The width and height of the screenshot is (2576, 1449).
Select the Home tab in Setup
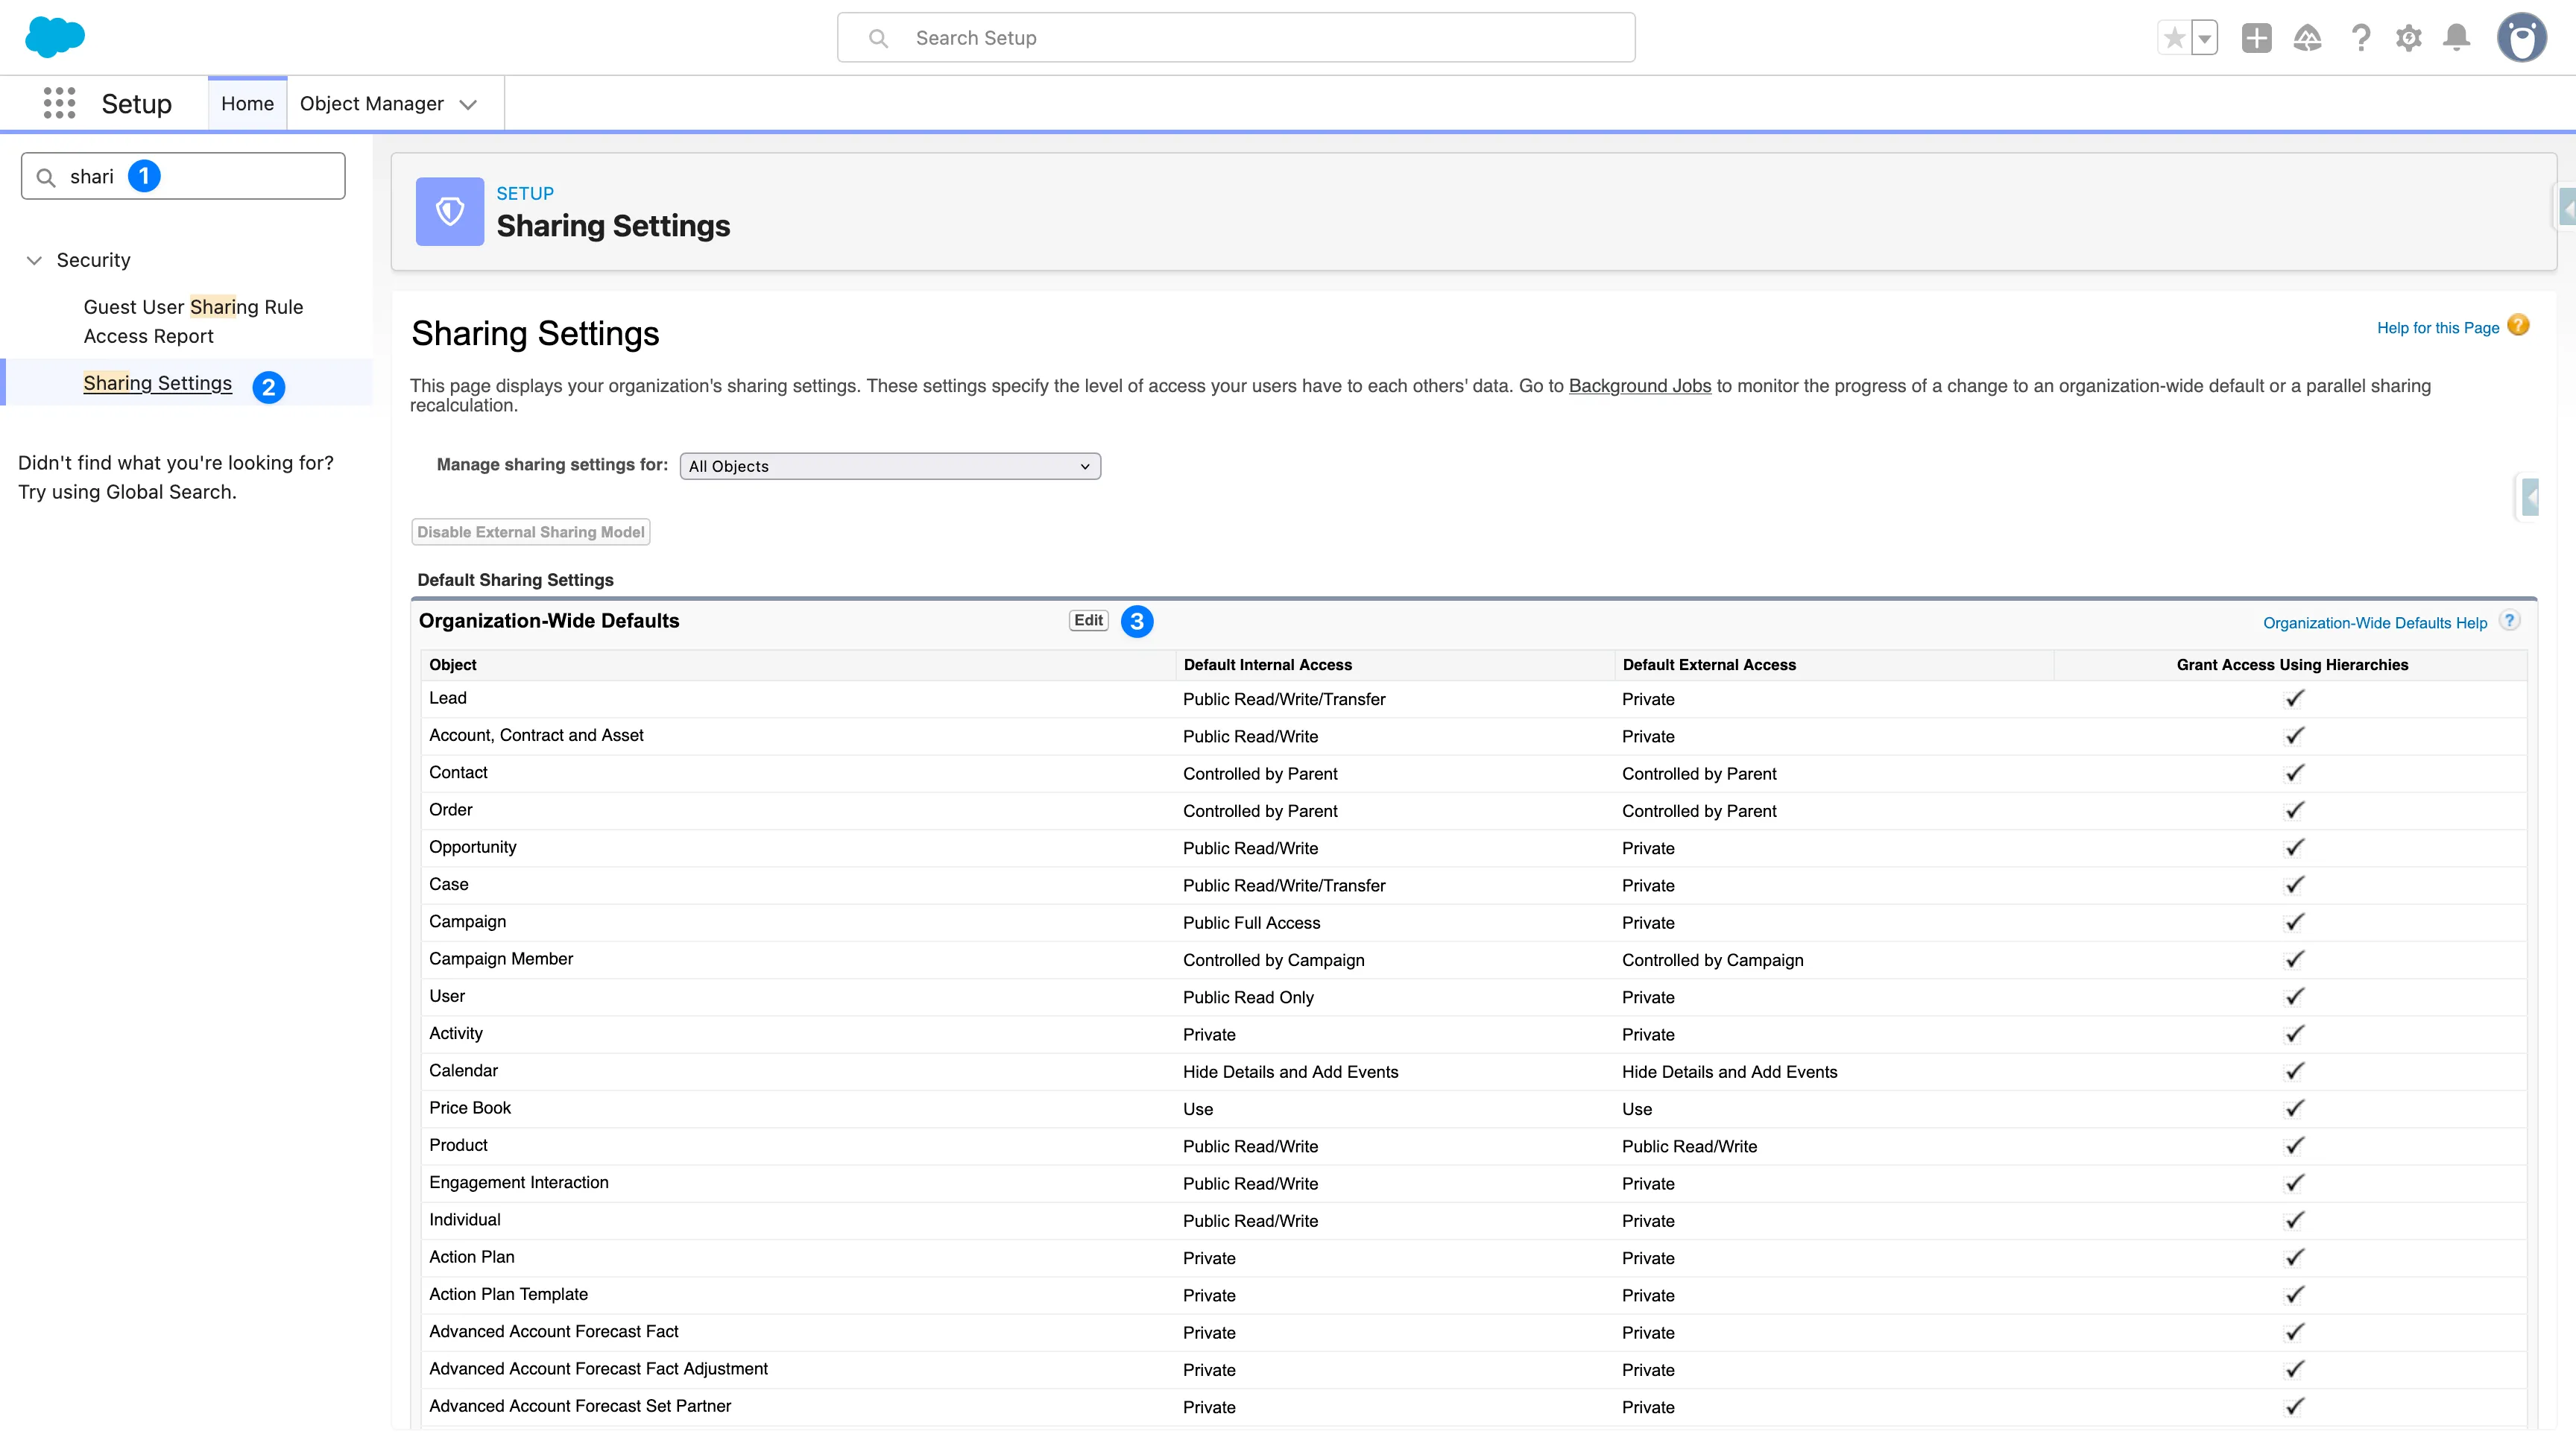pos(247,103)
